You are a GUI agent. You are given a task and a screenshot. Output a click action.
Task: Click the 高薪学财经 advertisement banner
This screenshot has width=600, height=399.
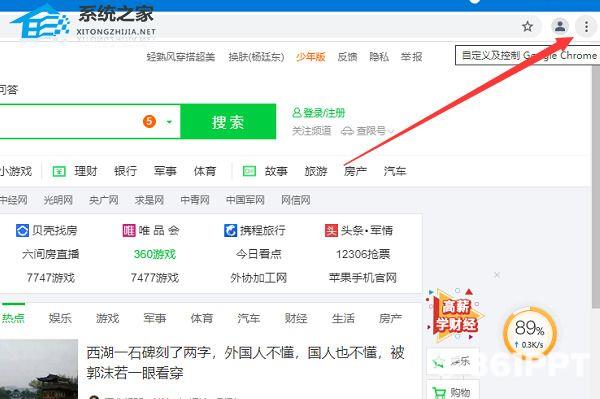[455, 316]
